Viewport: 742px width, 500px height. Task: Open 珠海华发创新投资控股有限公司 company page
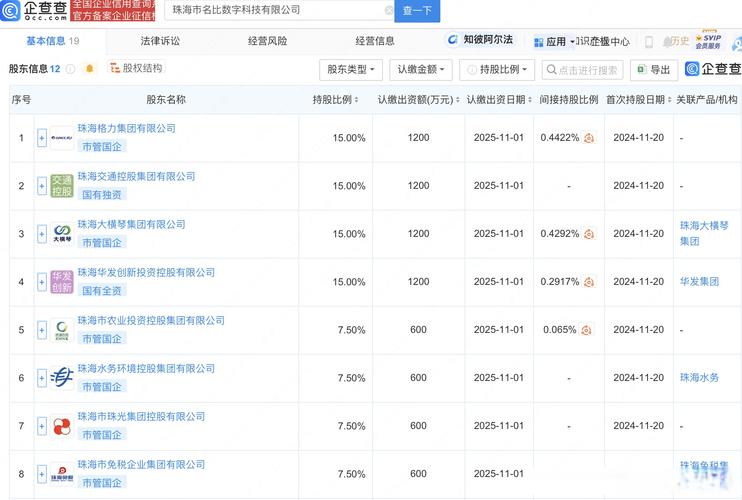pyautogui.click(x=146, y=272)
